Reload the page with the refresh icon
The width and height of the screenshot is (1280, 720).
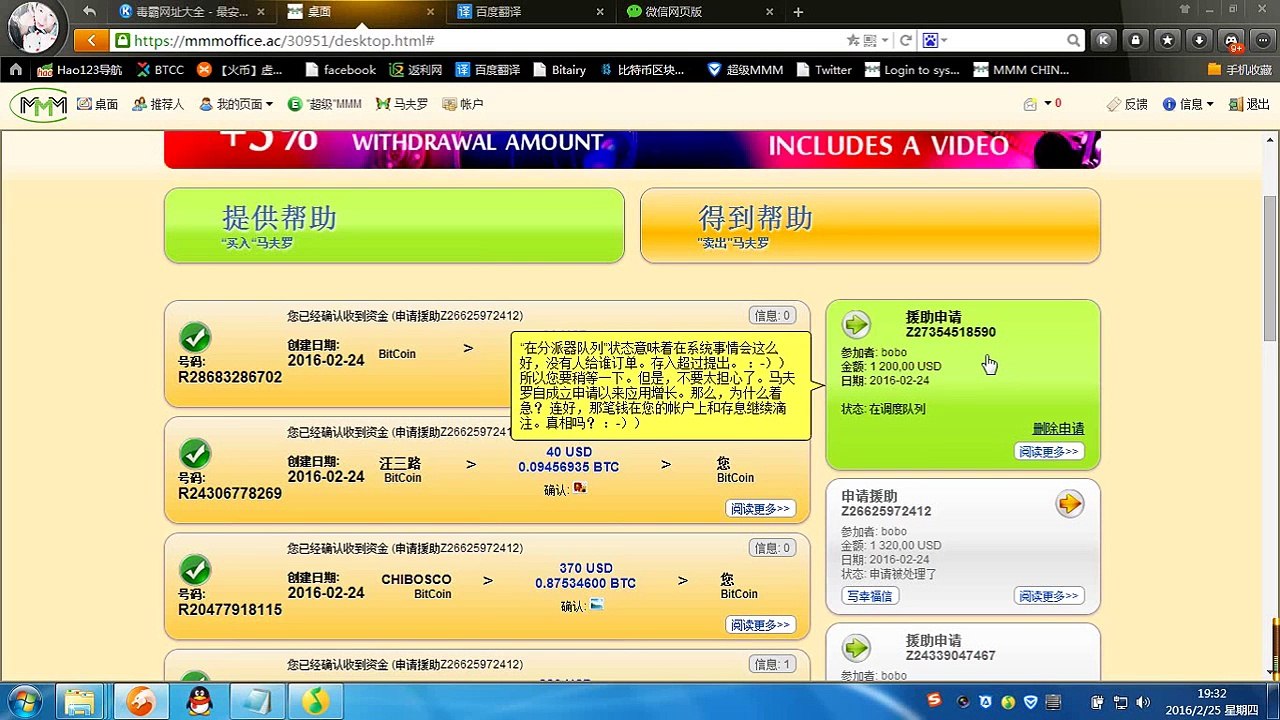tap(906, 41)
